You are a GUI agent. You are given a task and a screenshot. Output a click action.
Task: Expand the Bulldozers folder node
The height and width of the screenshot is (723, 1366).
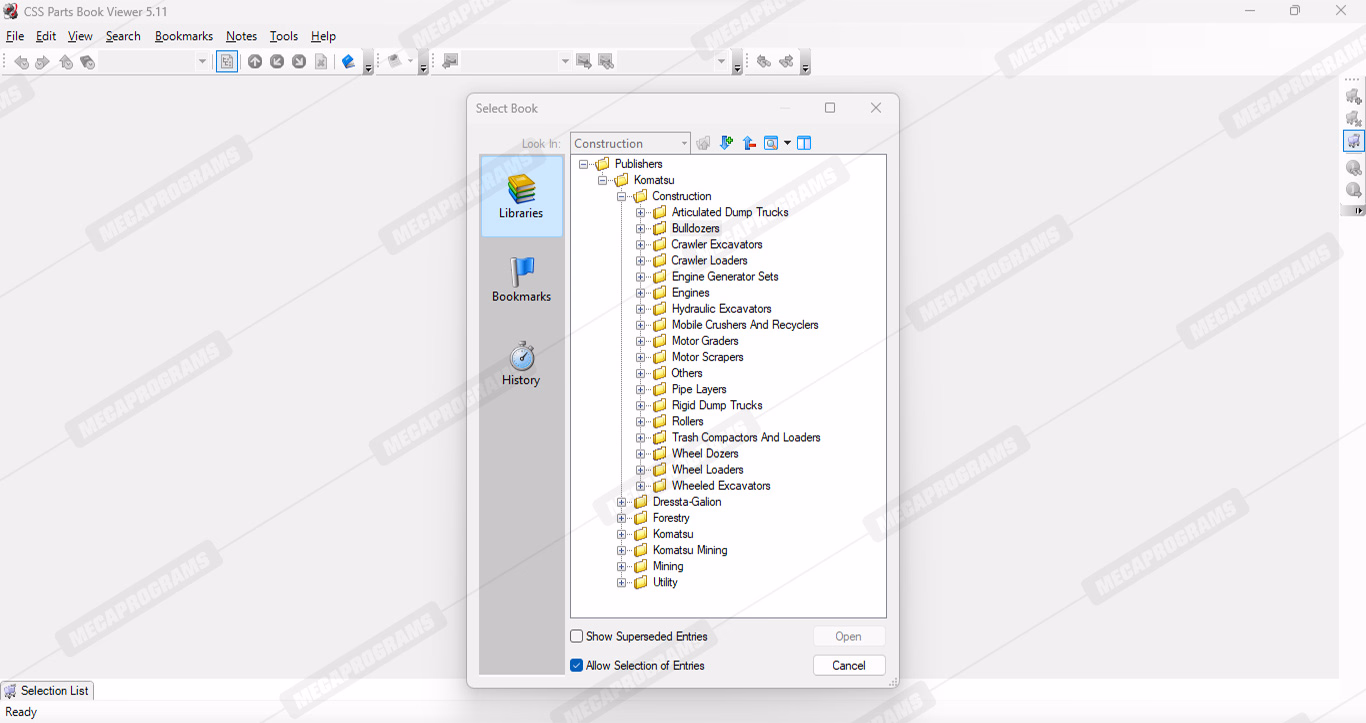(641, 228)
